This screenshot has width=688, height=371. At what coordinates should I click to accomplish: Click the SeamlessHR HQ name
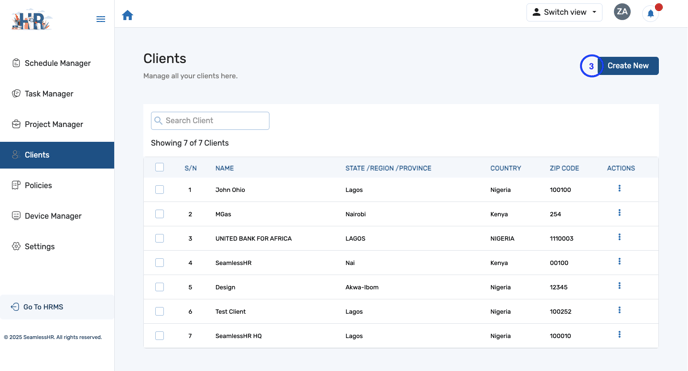click(238, 336)
